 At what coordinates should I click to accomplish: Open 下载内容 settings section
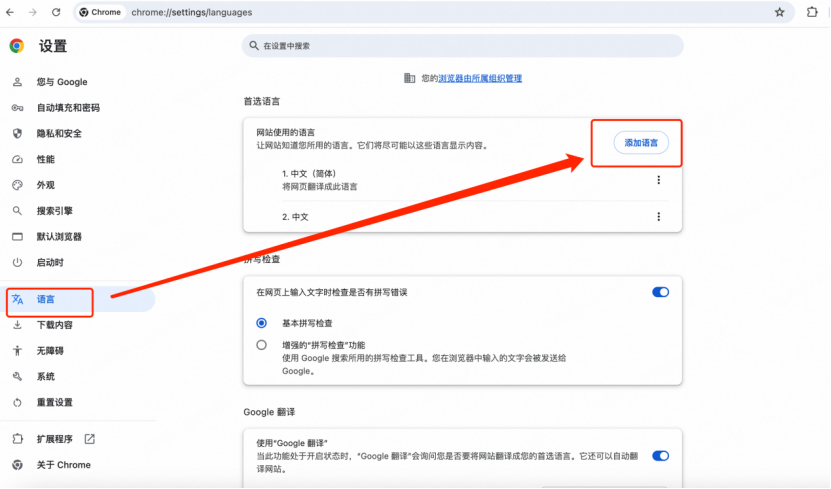55,325
